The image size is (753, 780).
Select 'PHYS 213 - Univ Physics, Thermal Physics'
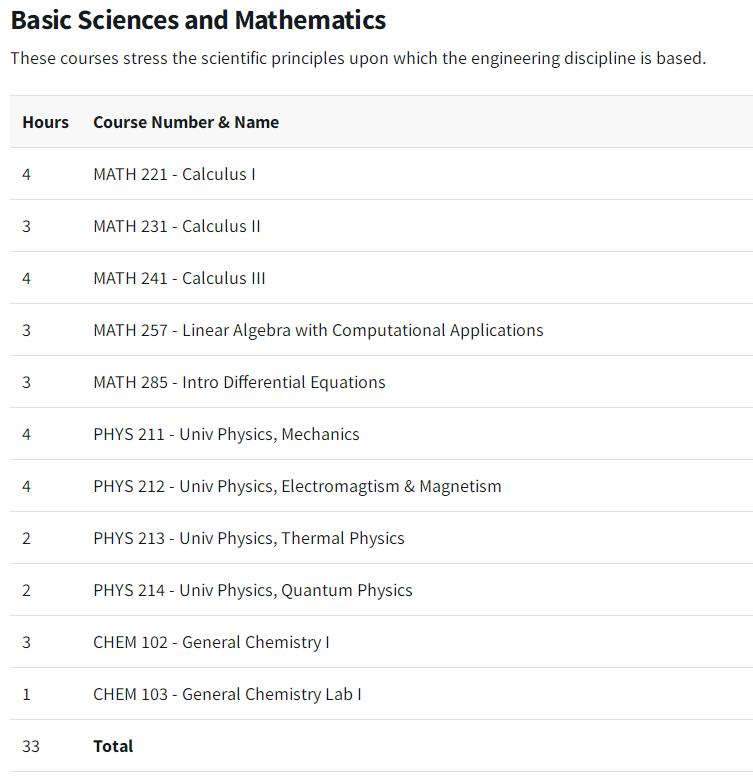[x=249, y=538]
